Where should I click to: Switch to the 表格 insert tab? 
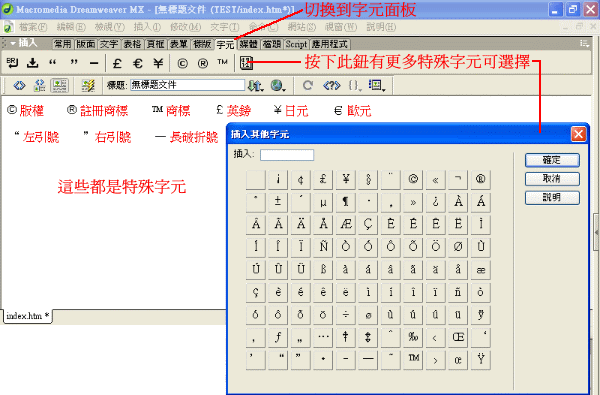pyautogui.click(x=132, y=44)
